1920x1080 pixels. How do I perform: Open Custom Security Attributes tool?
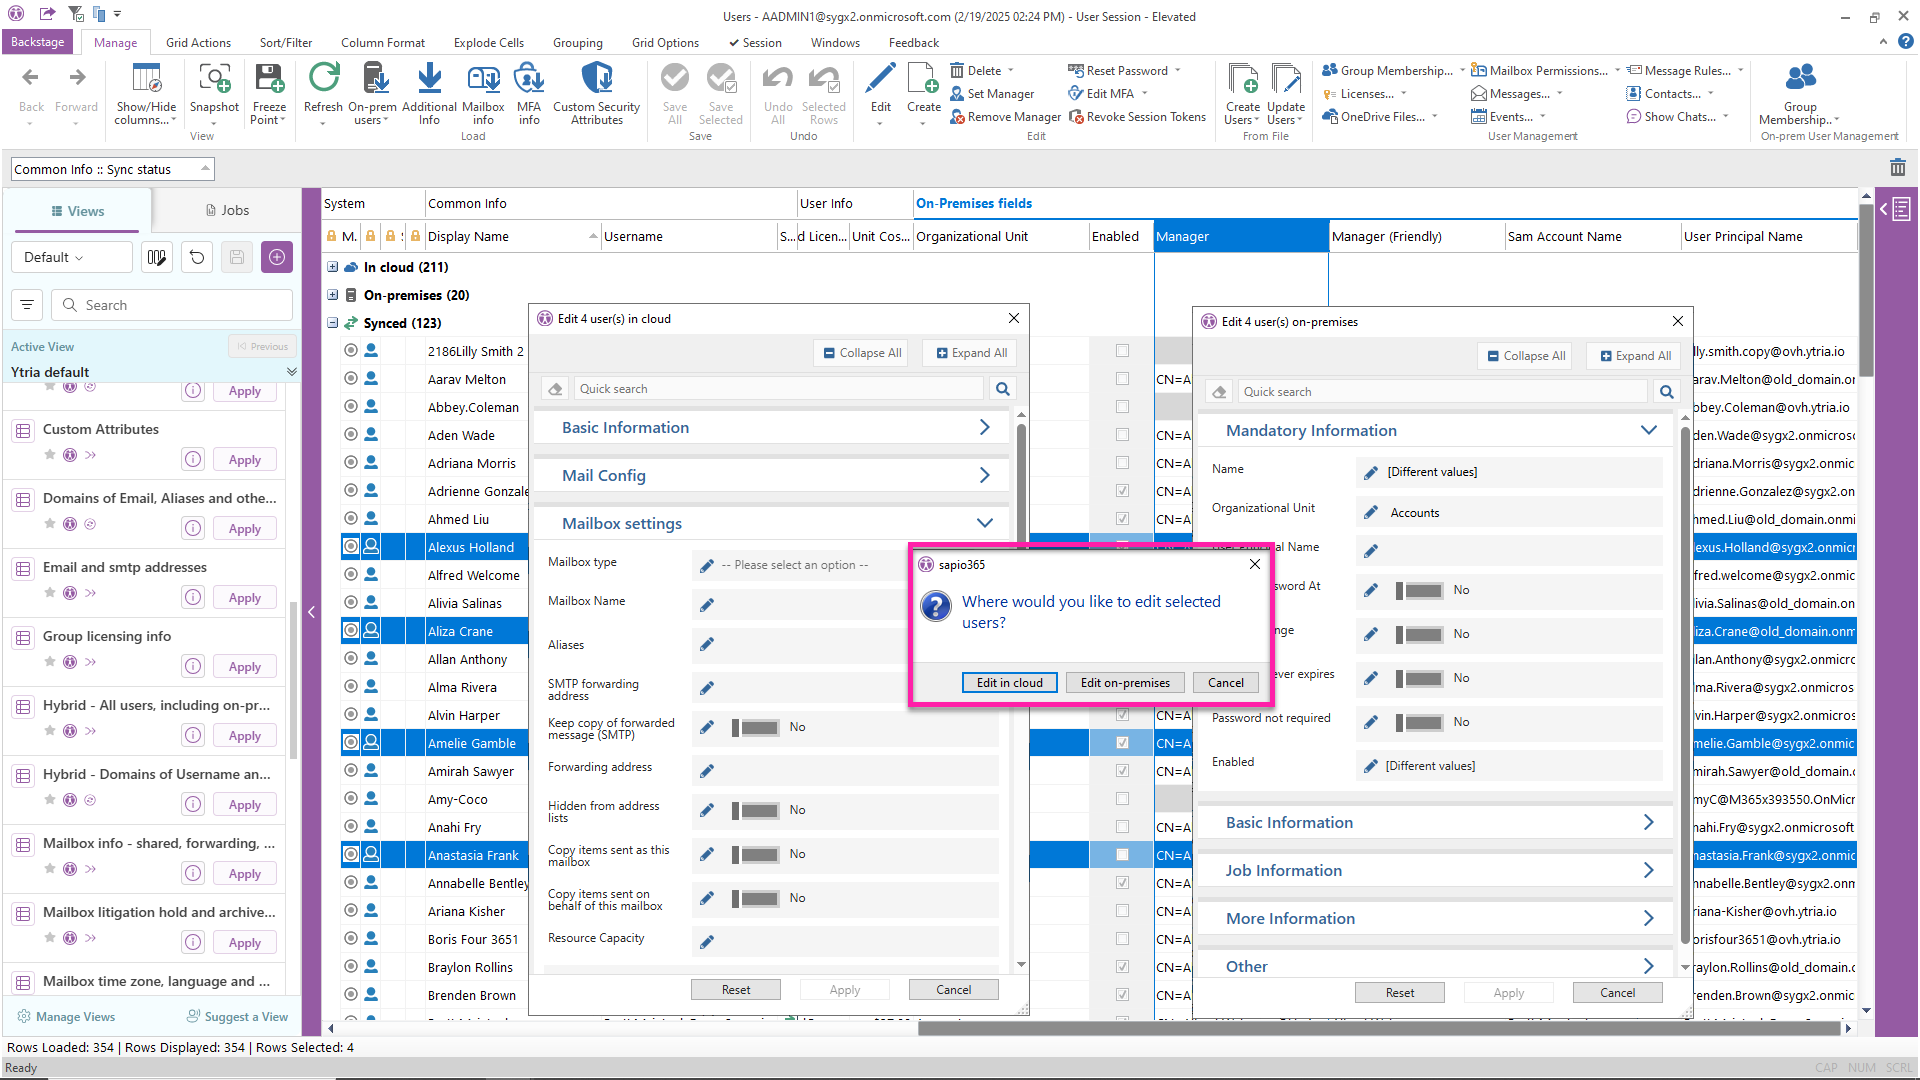tap(596, 80)
